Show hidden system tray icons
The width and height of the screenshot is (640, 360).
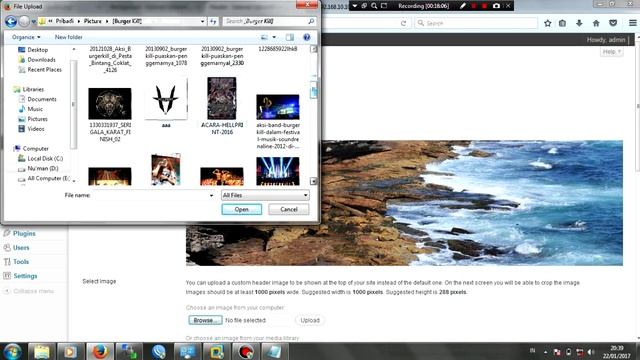pos(545,352)
